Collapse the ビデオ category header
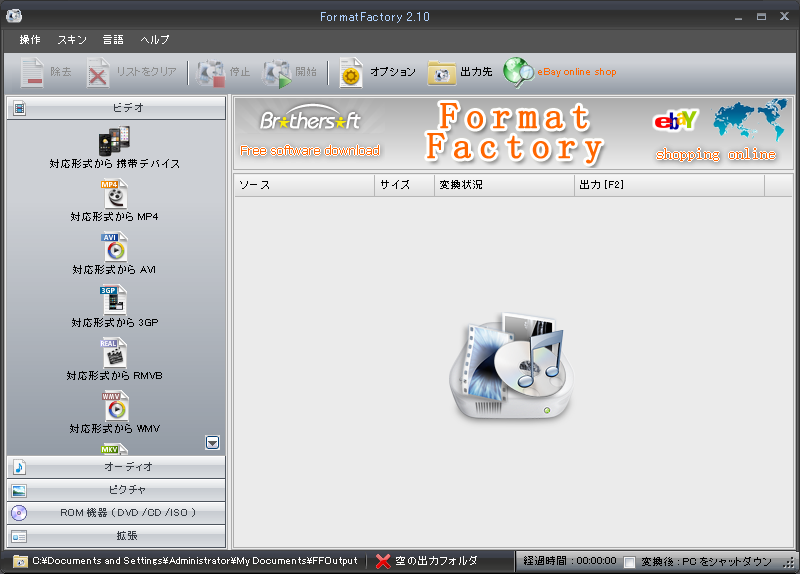 tap(116, 108)
